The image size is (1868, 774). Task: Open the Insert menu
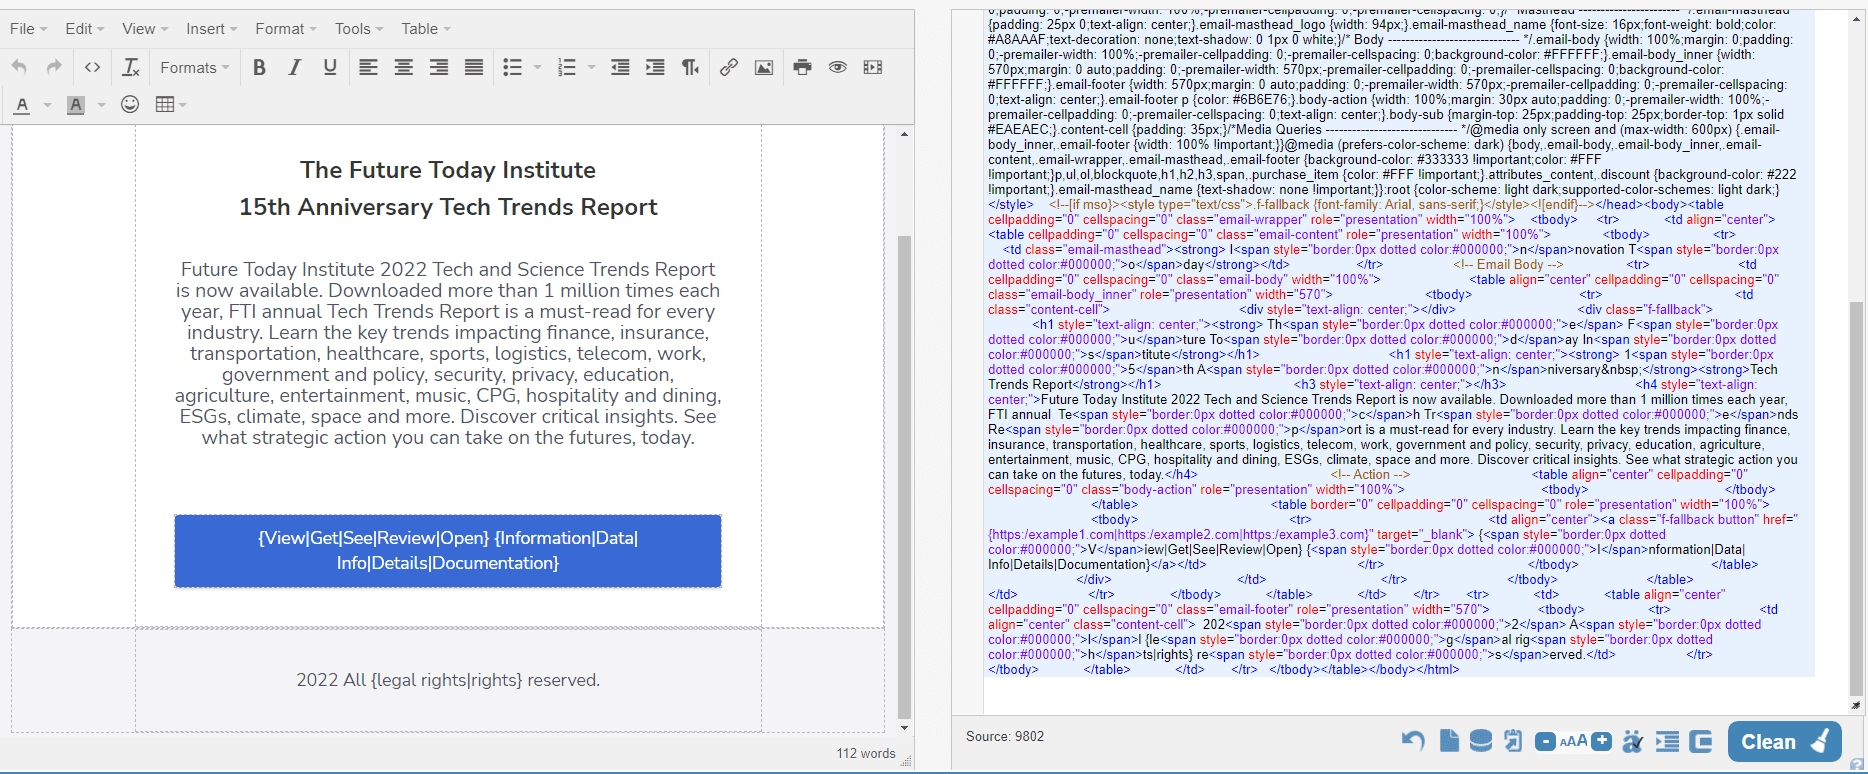click(211, 29)
